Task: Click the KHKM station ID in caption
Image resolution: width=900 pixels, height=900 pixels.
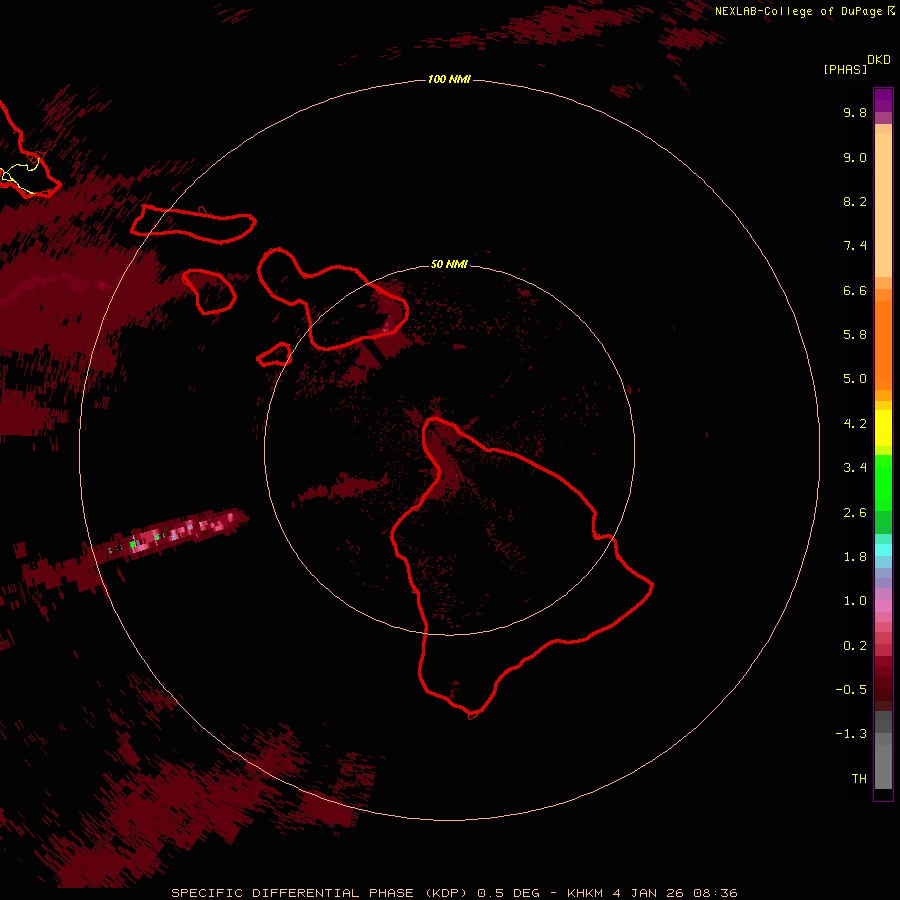Action: [x=585, y=893]
